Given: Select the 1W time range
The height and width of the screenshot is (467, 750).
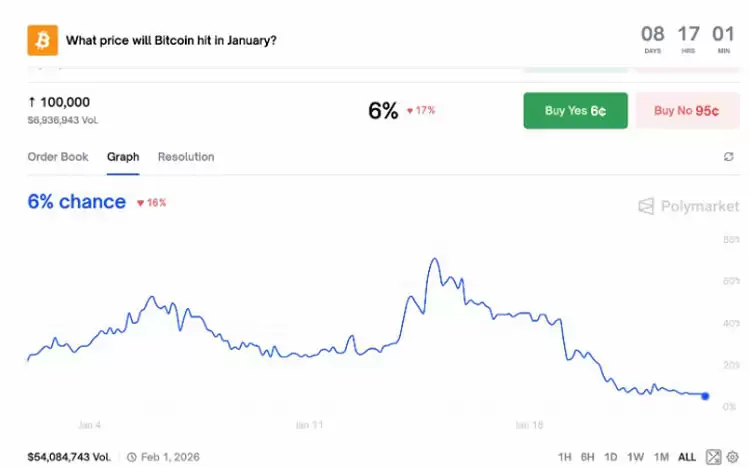Looking at the screenshot, I should (x=636, y=457).
